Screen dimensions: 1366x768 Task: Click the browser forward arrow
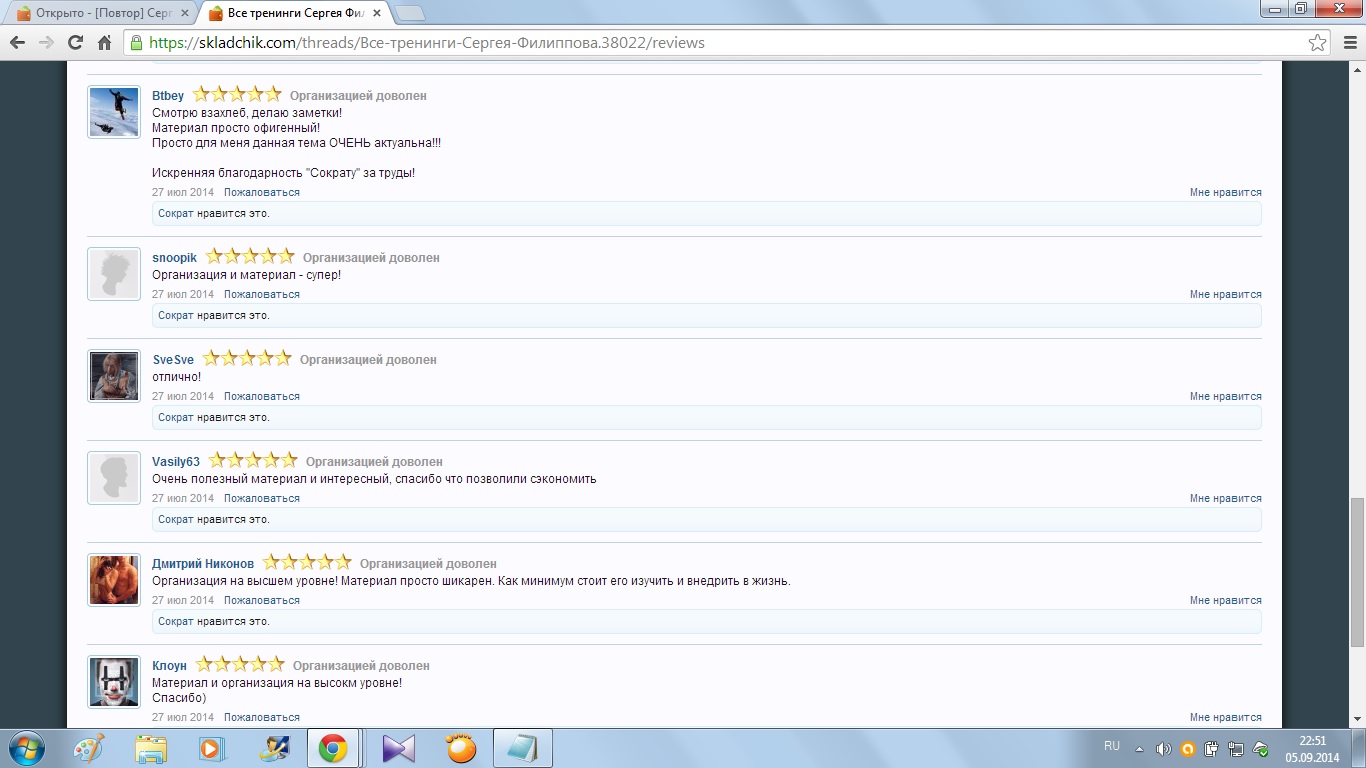(x=46, y=43)
